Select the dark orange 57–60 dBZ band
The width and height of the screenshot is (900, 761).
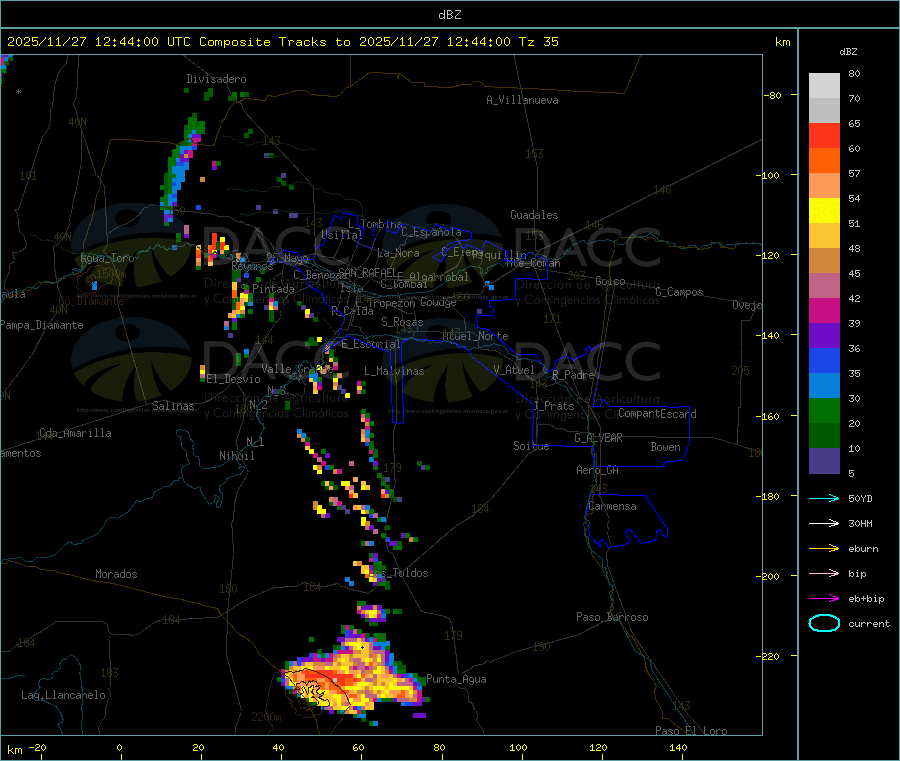coord(824,161)
